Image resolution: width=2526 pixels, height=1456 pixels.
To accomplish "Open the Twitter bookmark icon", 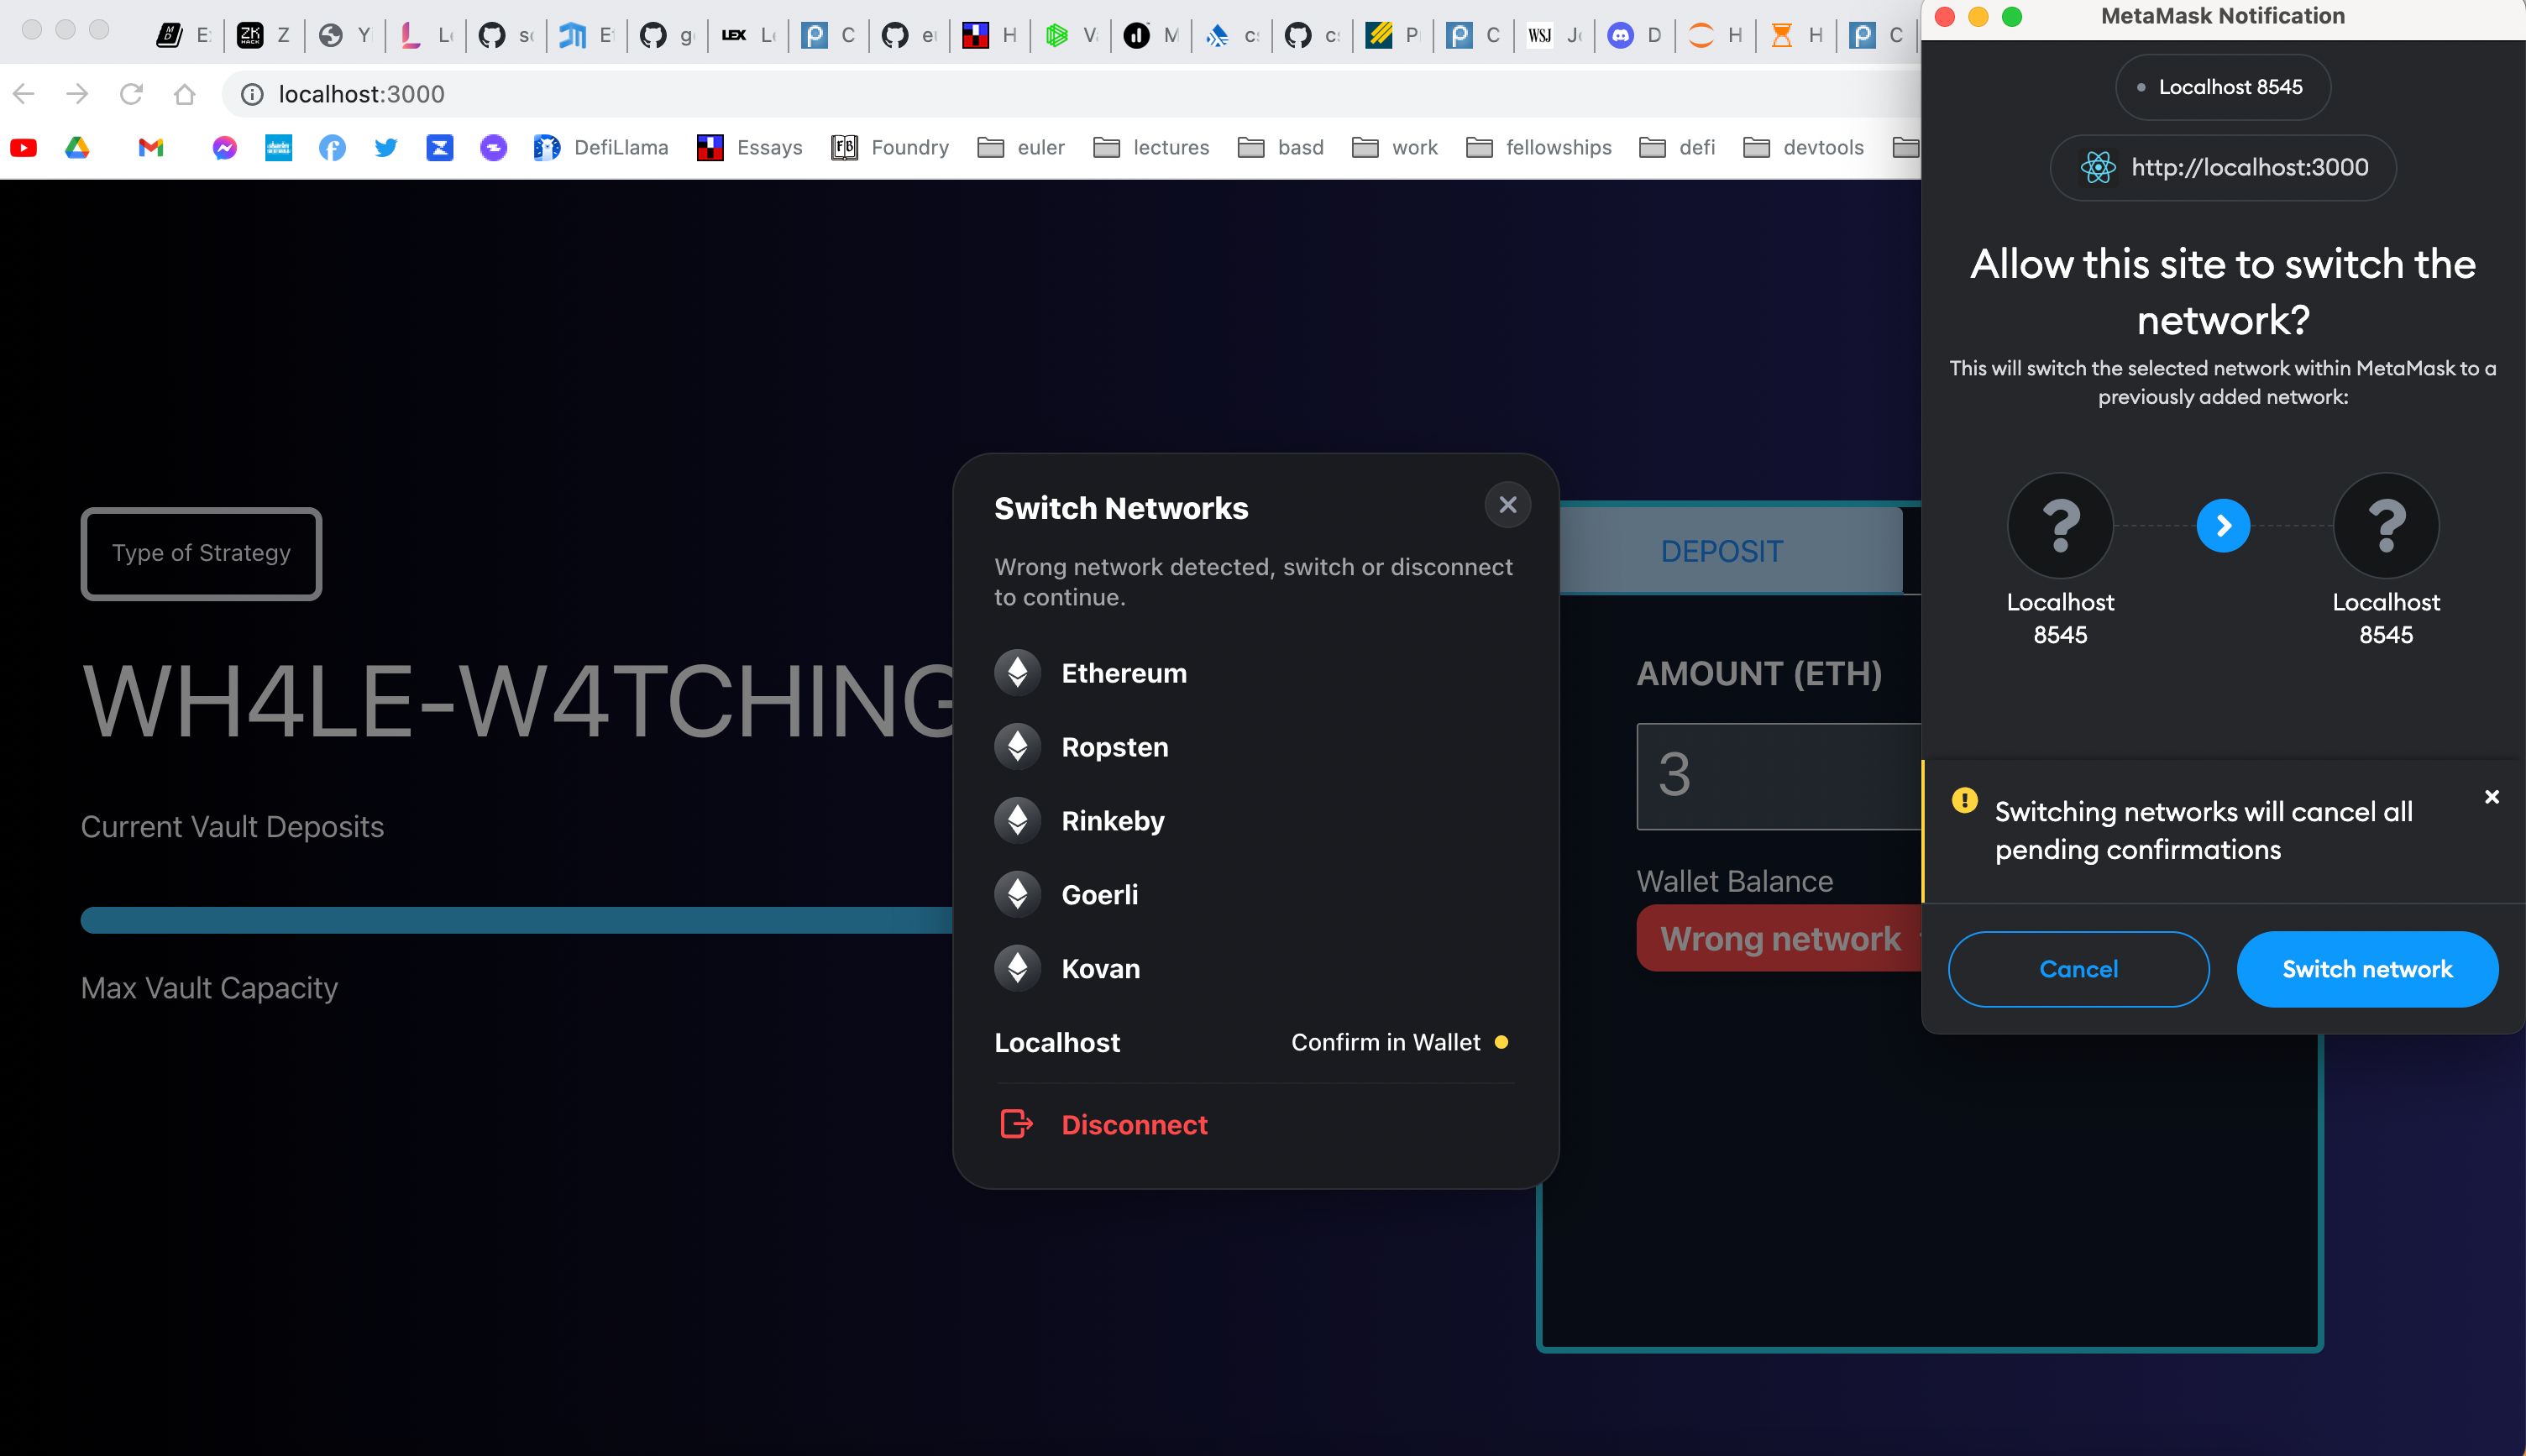I will click(386, 148).
